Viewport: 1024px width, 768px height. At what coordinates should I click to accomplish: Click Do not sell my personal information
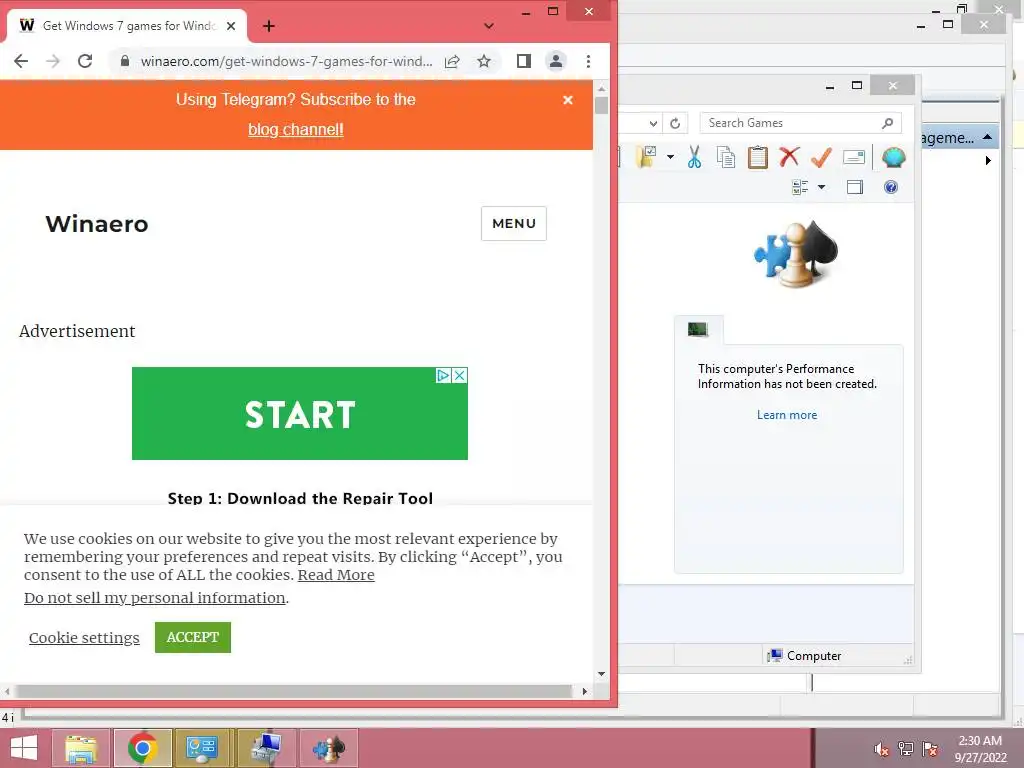(x=155, y=598)
